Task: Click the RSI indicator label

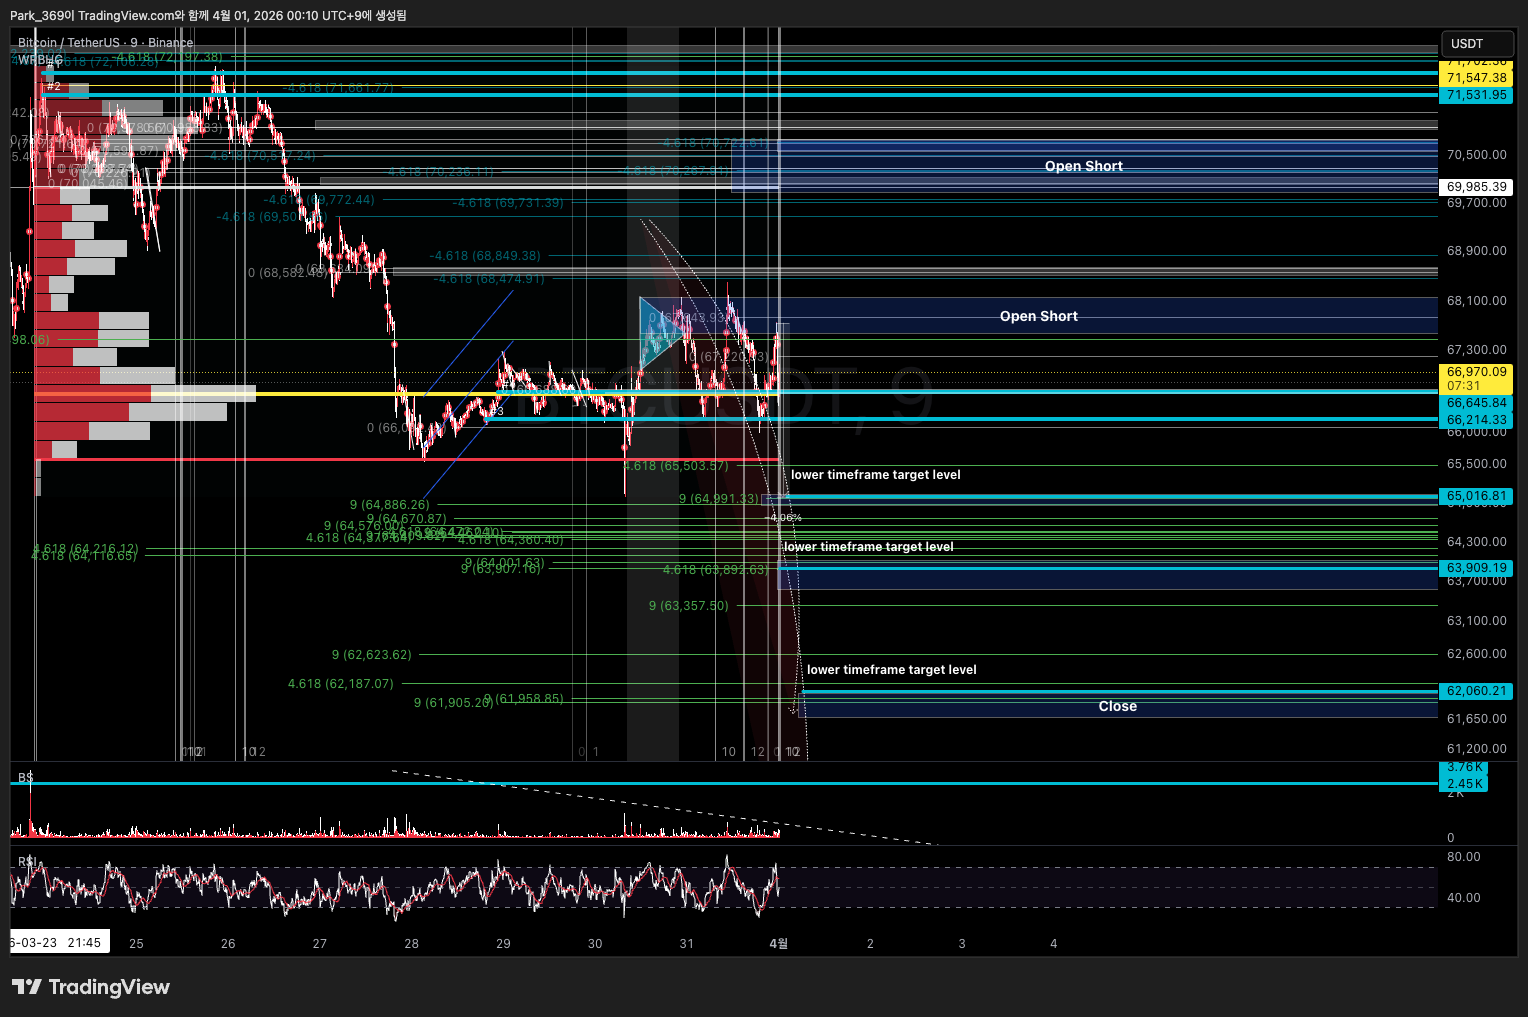Action: click(x=28, y=862)
